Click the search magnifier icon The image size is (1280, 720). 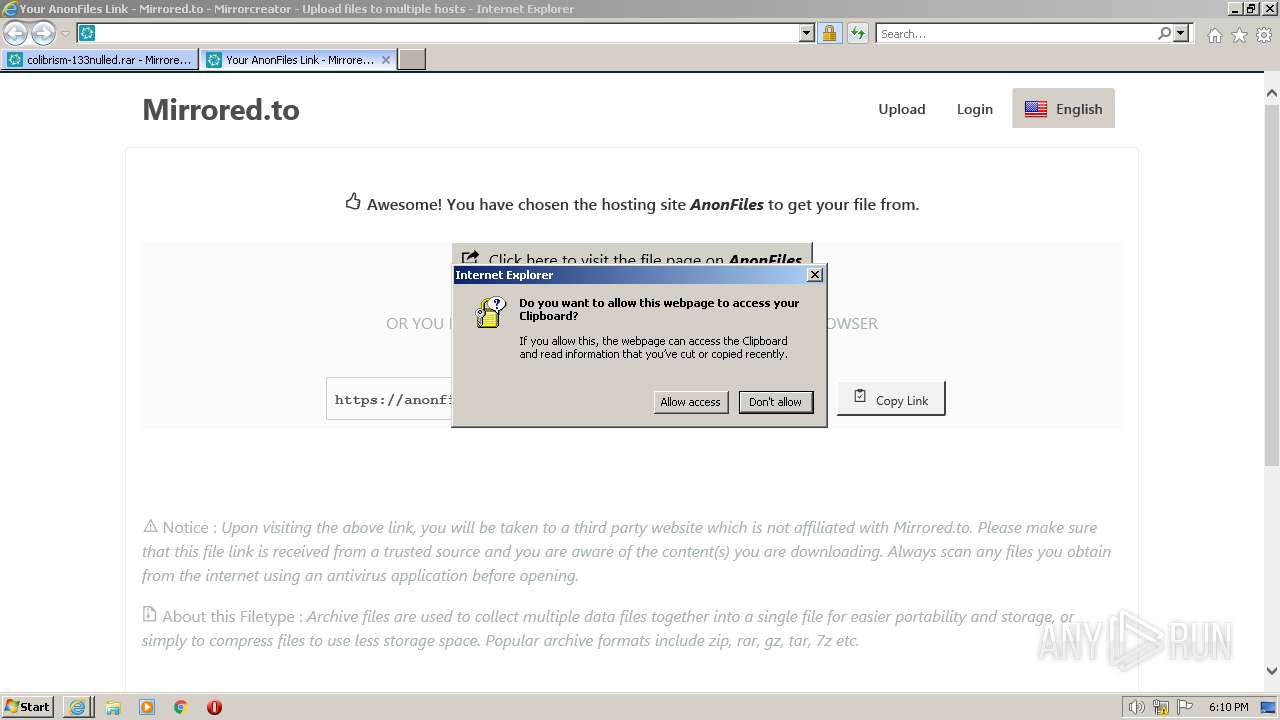[x=1164, y=33]
